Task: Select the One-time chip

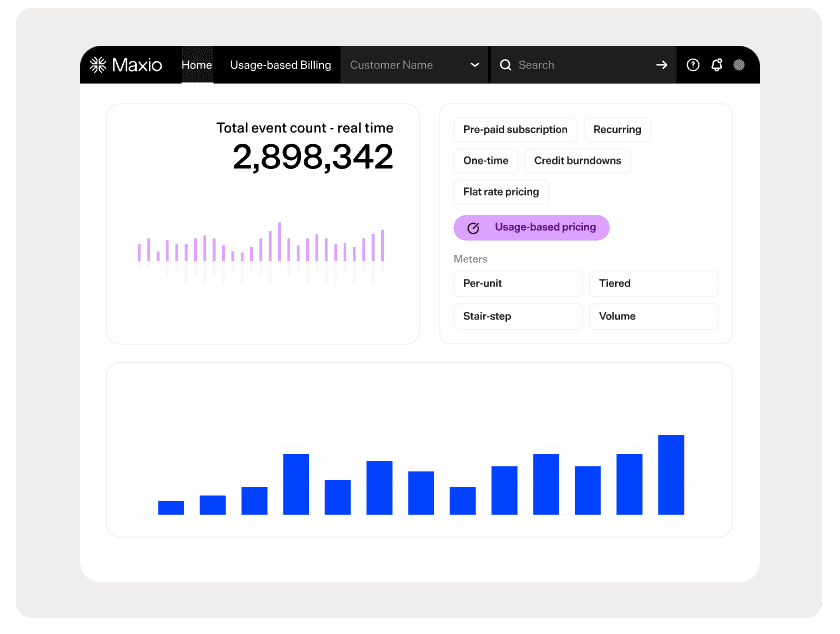Action: coord(486,161)
